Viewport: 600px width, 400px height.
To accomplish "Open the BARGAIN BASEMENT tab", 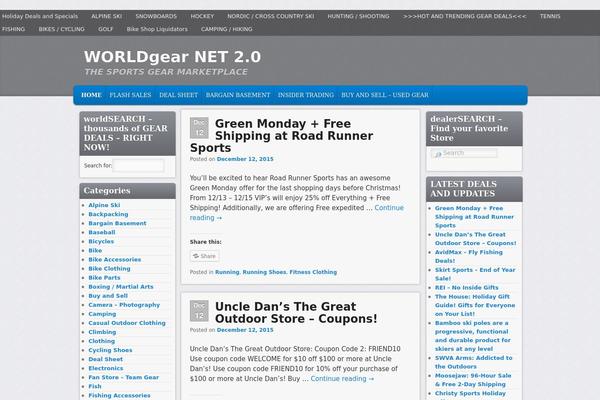I will [x=238, y=95].
